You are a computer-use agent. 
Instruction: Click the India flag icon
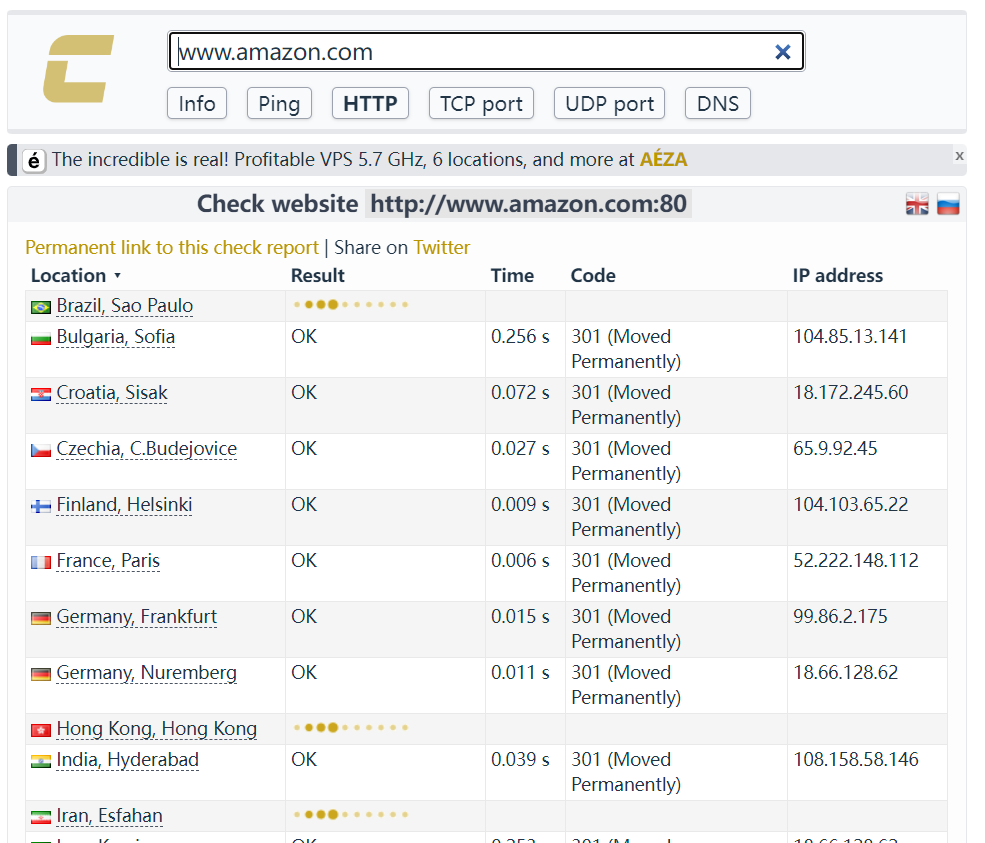tap(41, 761)
